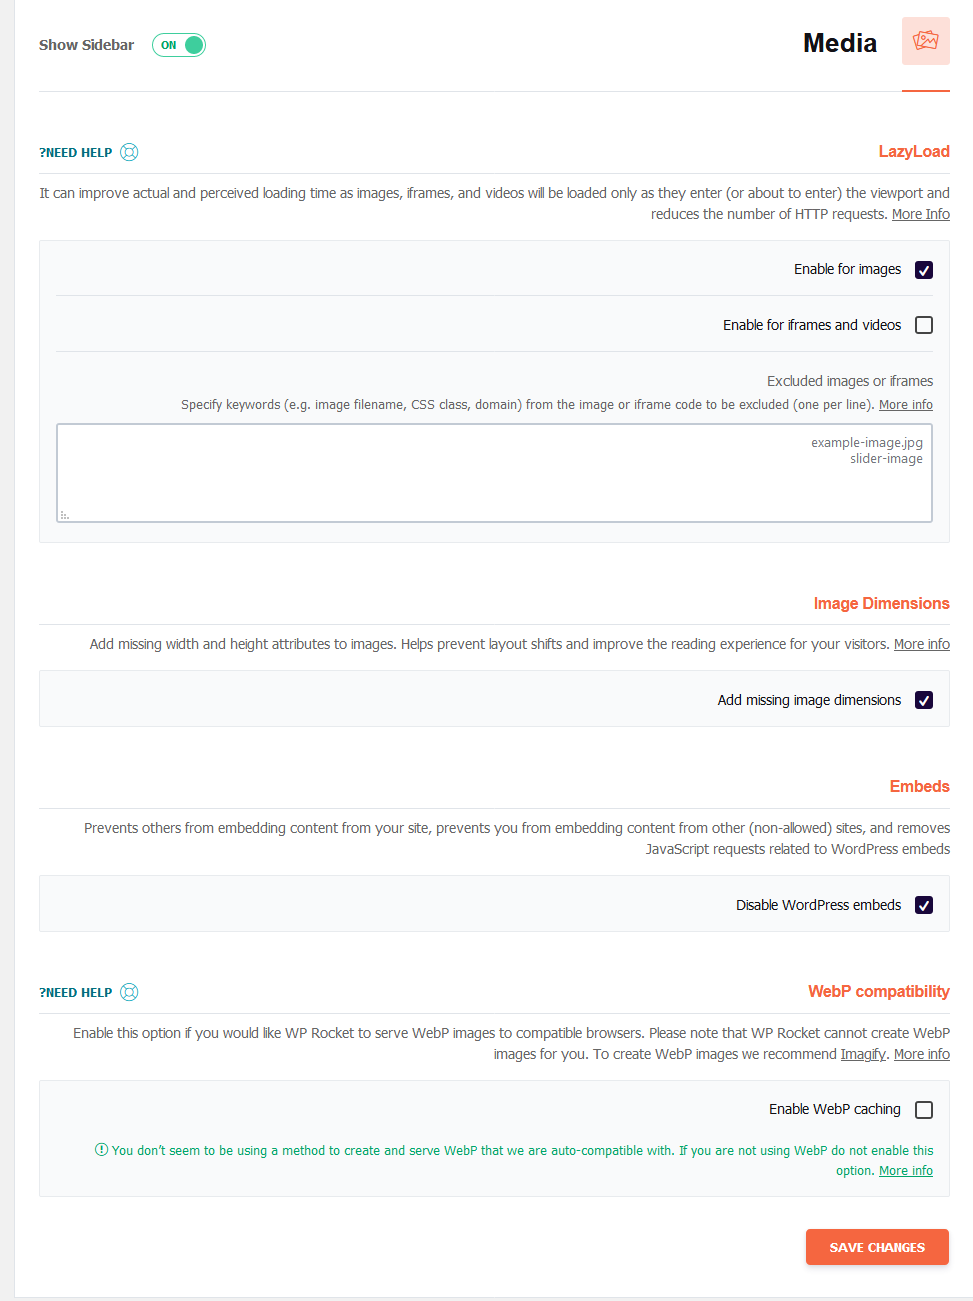Open the Excluded images More info link
This screenshot has height=1301, width=973.
coord(906,405)
